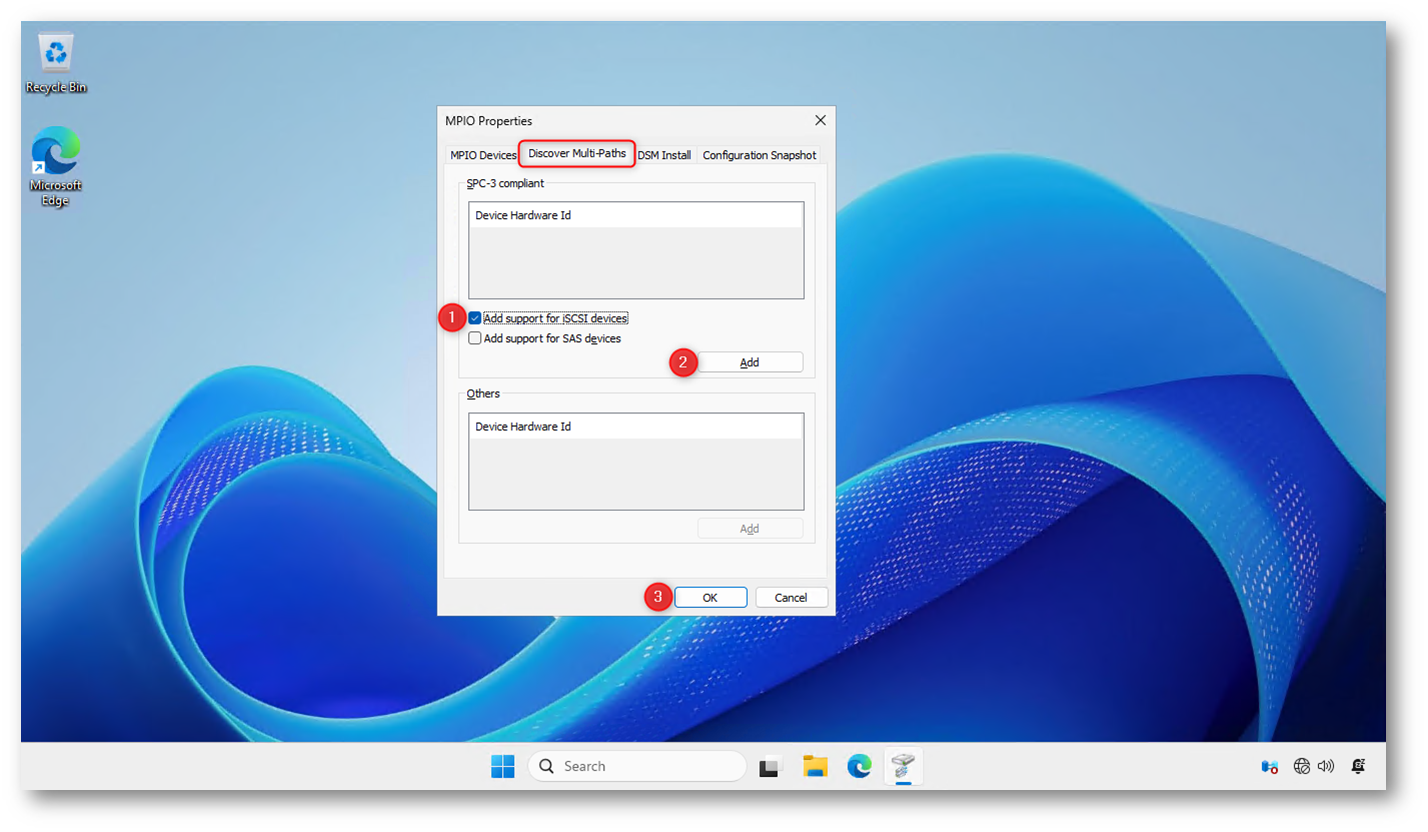1428x832 pixels.
Task: Enable Add support for SAS devices
Action: pos(475,338)
